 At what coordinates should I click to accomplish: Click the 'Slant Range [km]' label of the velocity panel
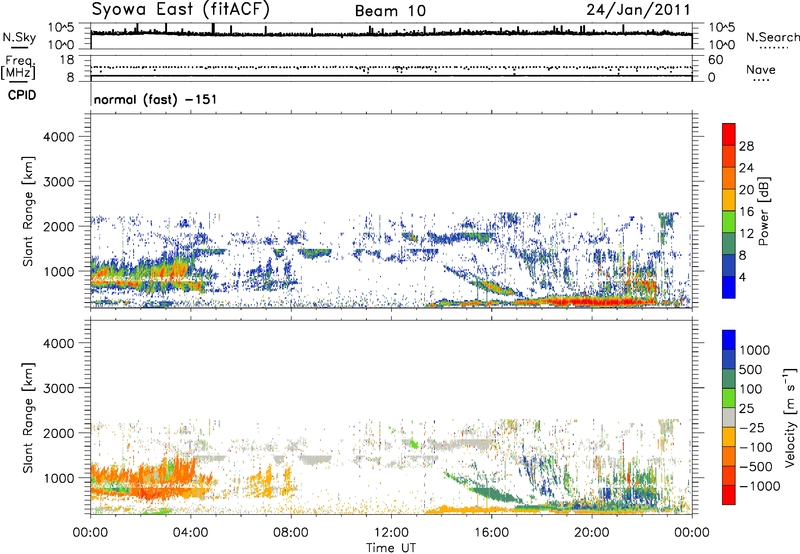pos(28,417)
